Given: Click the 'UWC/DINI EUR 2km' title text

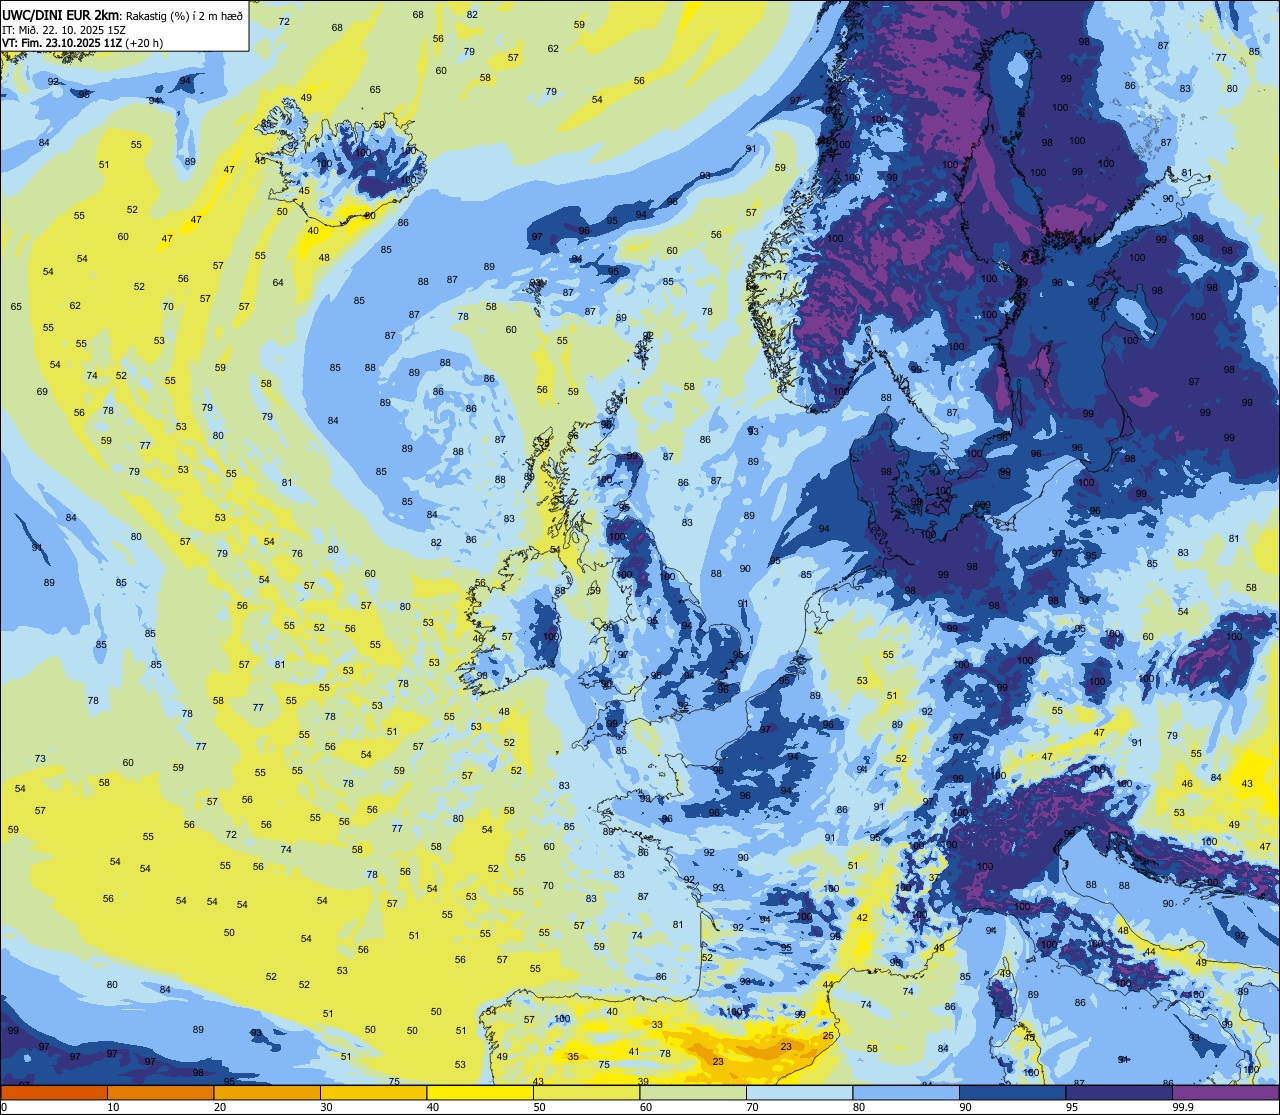Looking at the screenshot, I should 59,14.
